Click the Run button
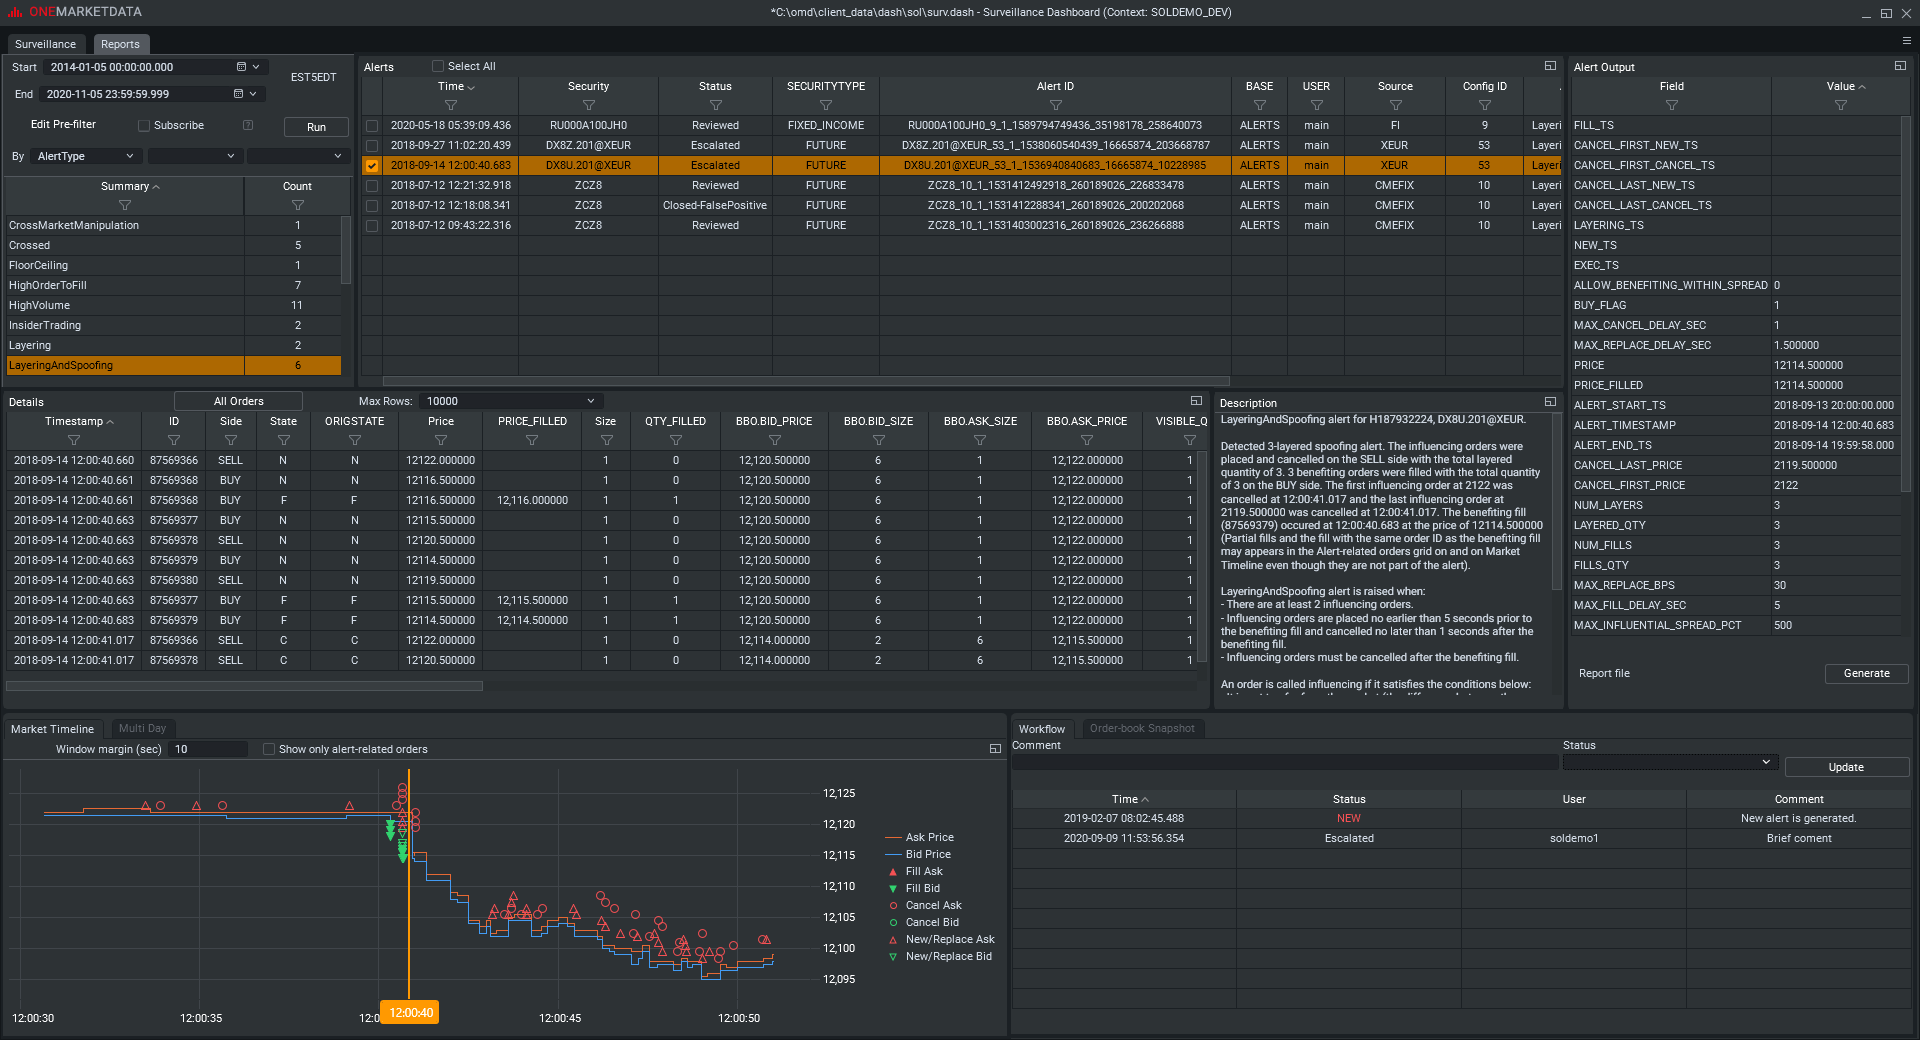 (x=315, y=127)
